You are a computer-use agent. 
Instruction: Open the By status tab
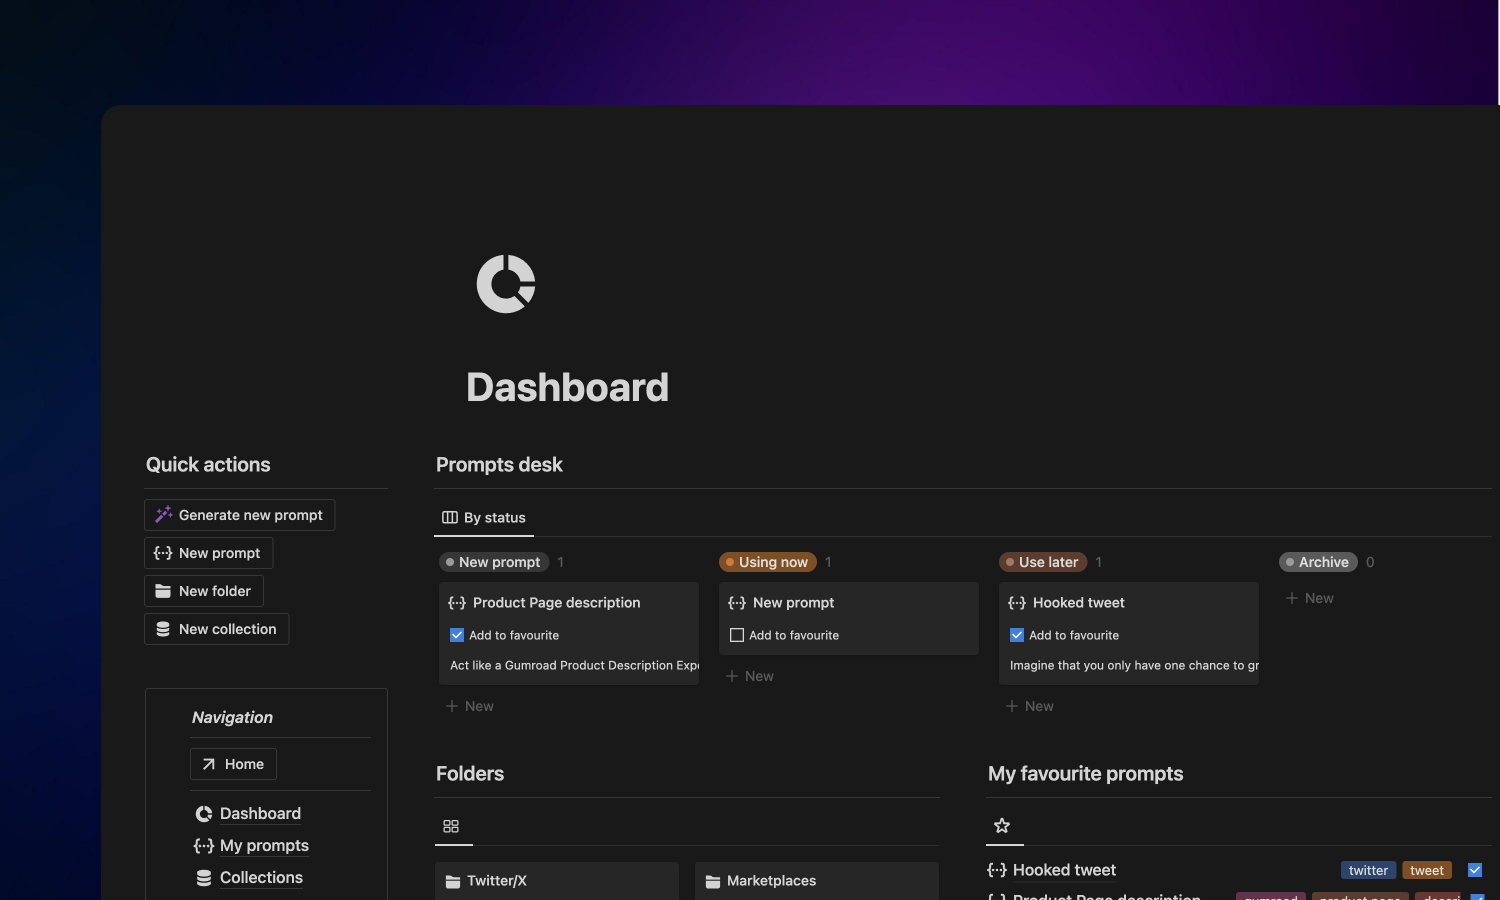(484, 517)
